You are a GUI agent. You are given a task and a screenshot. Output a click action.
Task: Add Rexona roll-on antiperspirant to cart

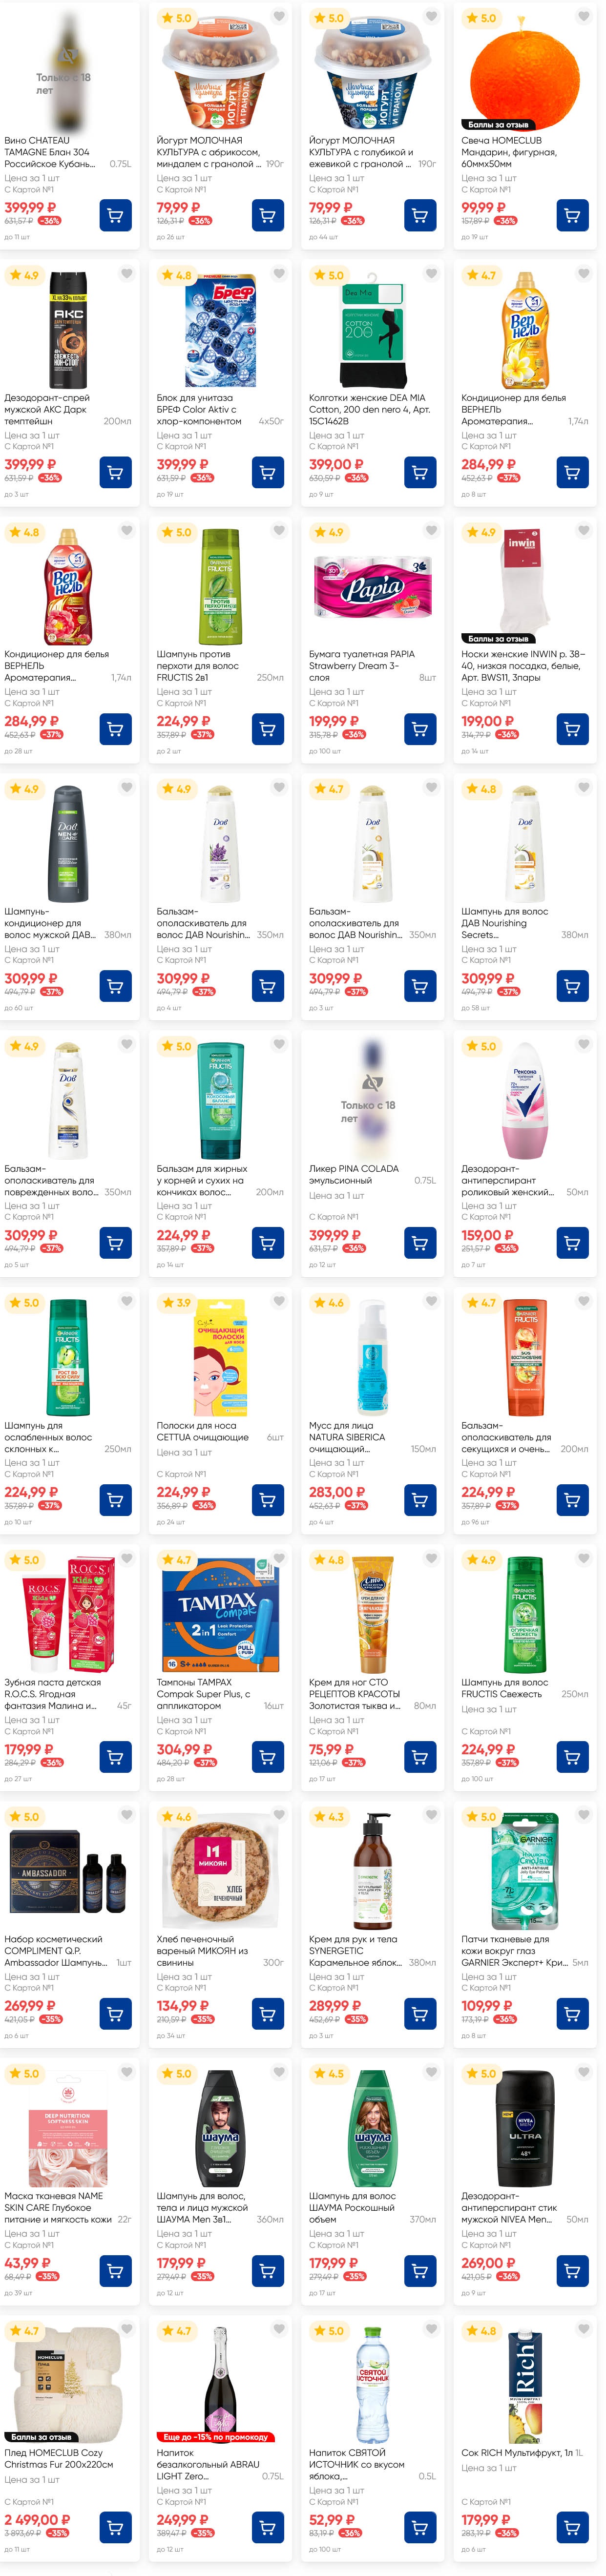pyautogui.click(x=572, y=1242)
